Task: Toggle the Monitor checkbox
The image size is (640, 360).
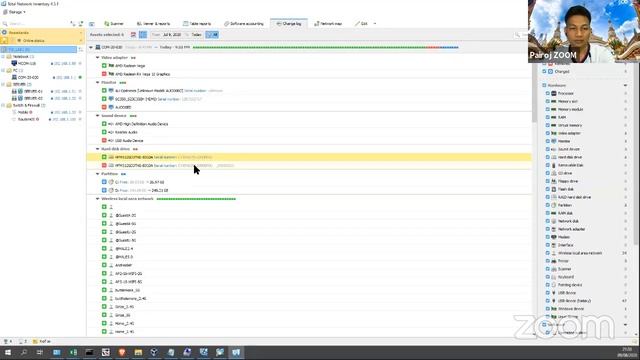Action: (547, 141)
